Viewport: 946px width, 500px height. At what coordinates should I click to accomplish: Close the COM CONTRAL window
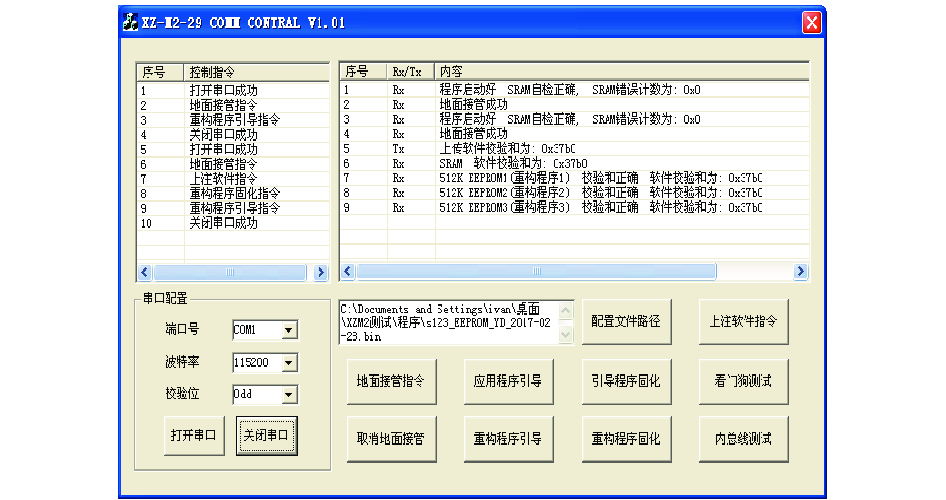811,23
